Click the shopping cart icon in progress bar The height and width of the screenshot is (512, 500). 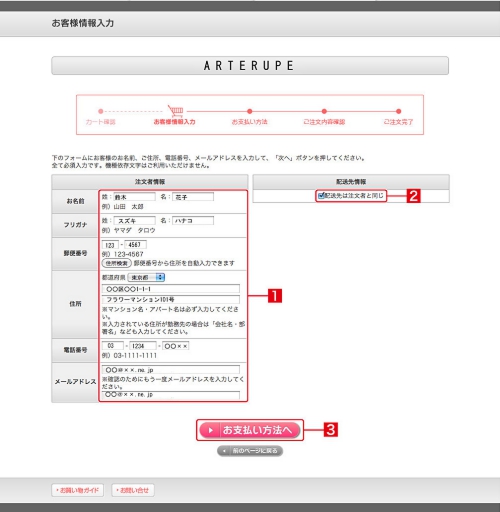pyautogui.click(x=176, y=110)
